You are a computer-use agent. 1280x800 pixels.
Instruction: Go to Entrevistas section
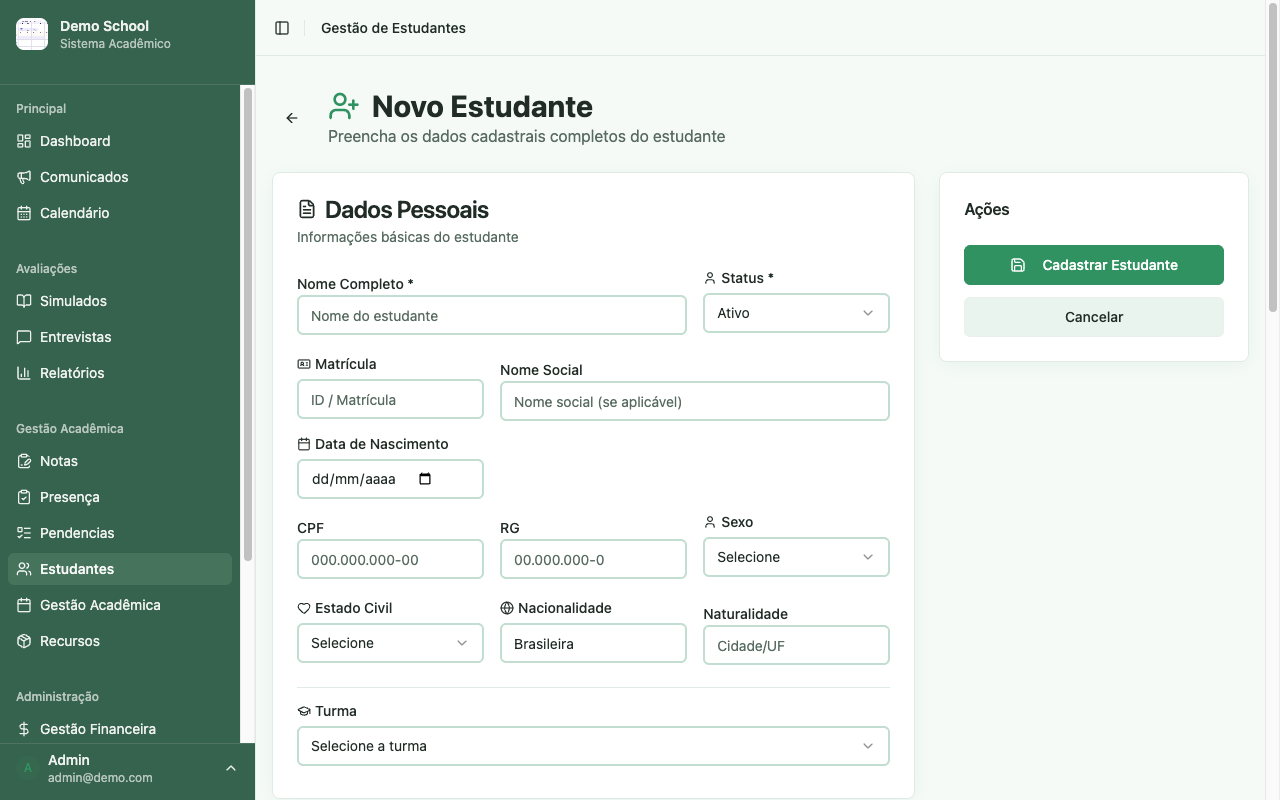120,337
